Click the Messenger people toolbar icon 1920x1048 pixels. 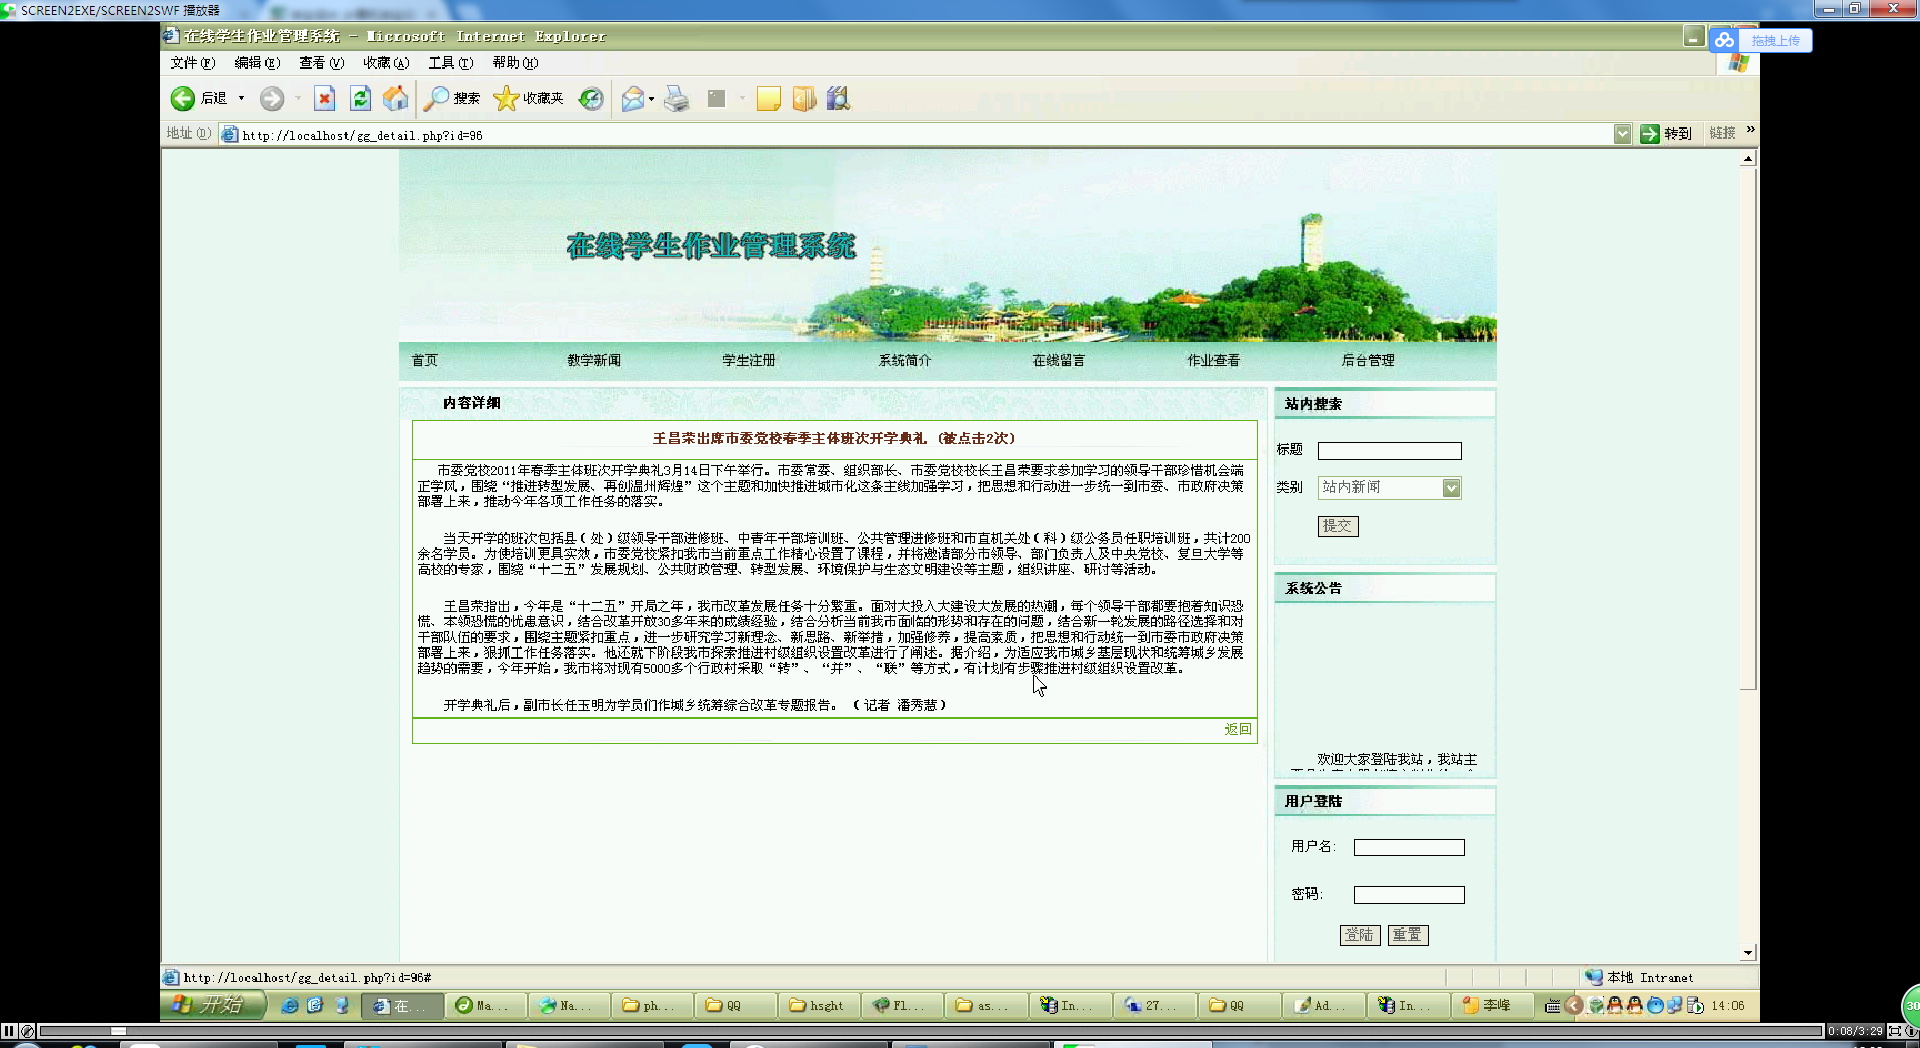(838, 98)
